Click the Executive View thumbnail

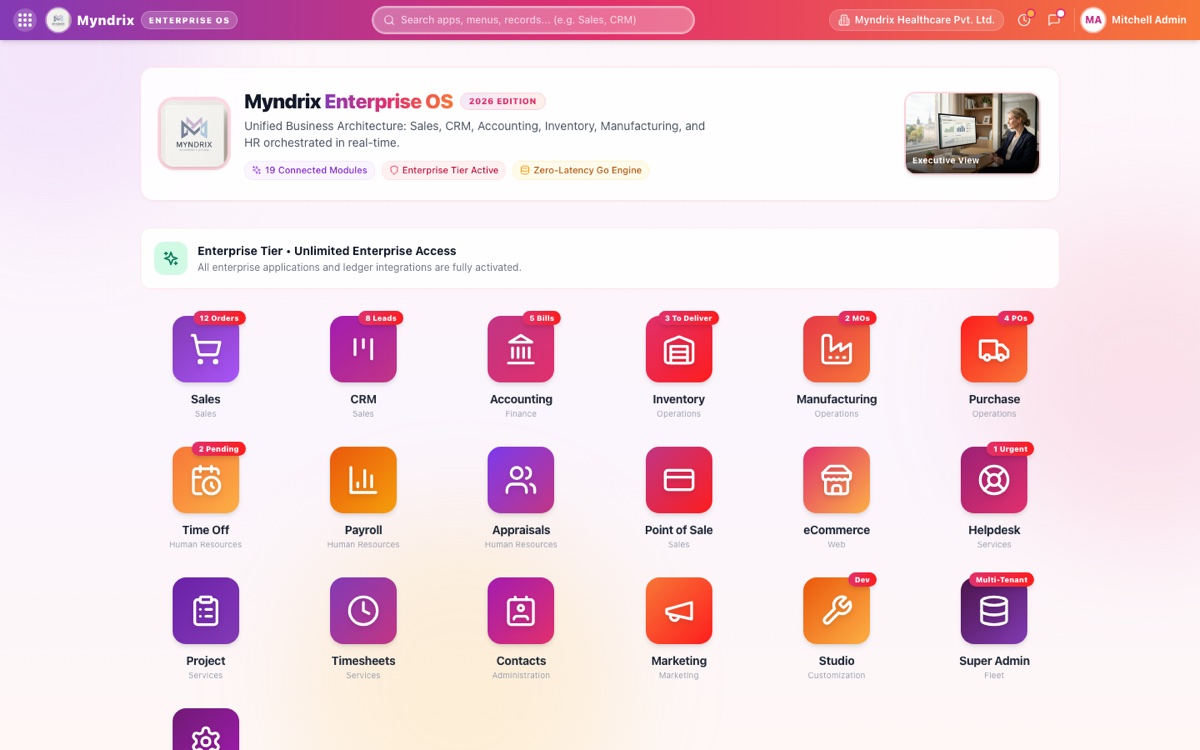[972, 133]
